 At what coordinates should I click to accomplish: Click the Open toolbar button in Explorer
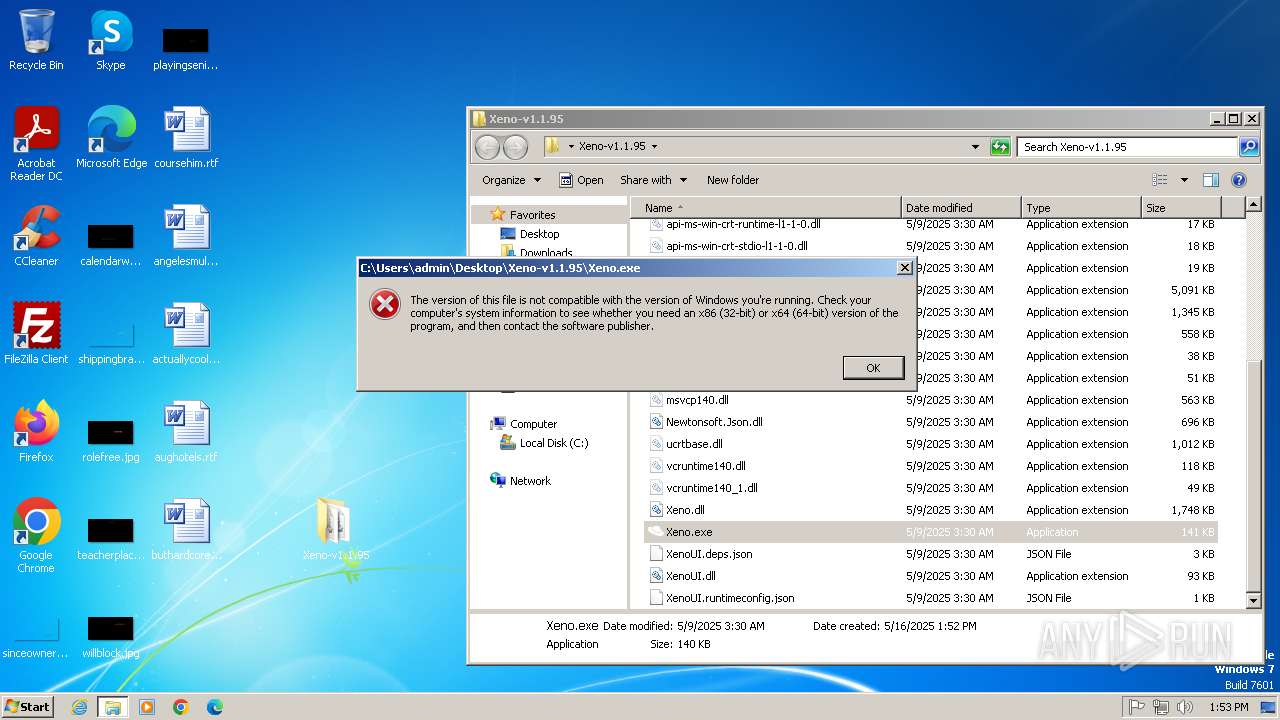click(x=581, y=180)
